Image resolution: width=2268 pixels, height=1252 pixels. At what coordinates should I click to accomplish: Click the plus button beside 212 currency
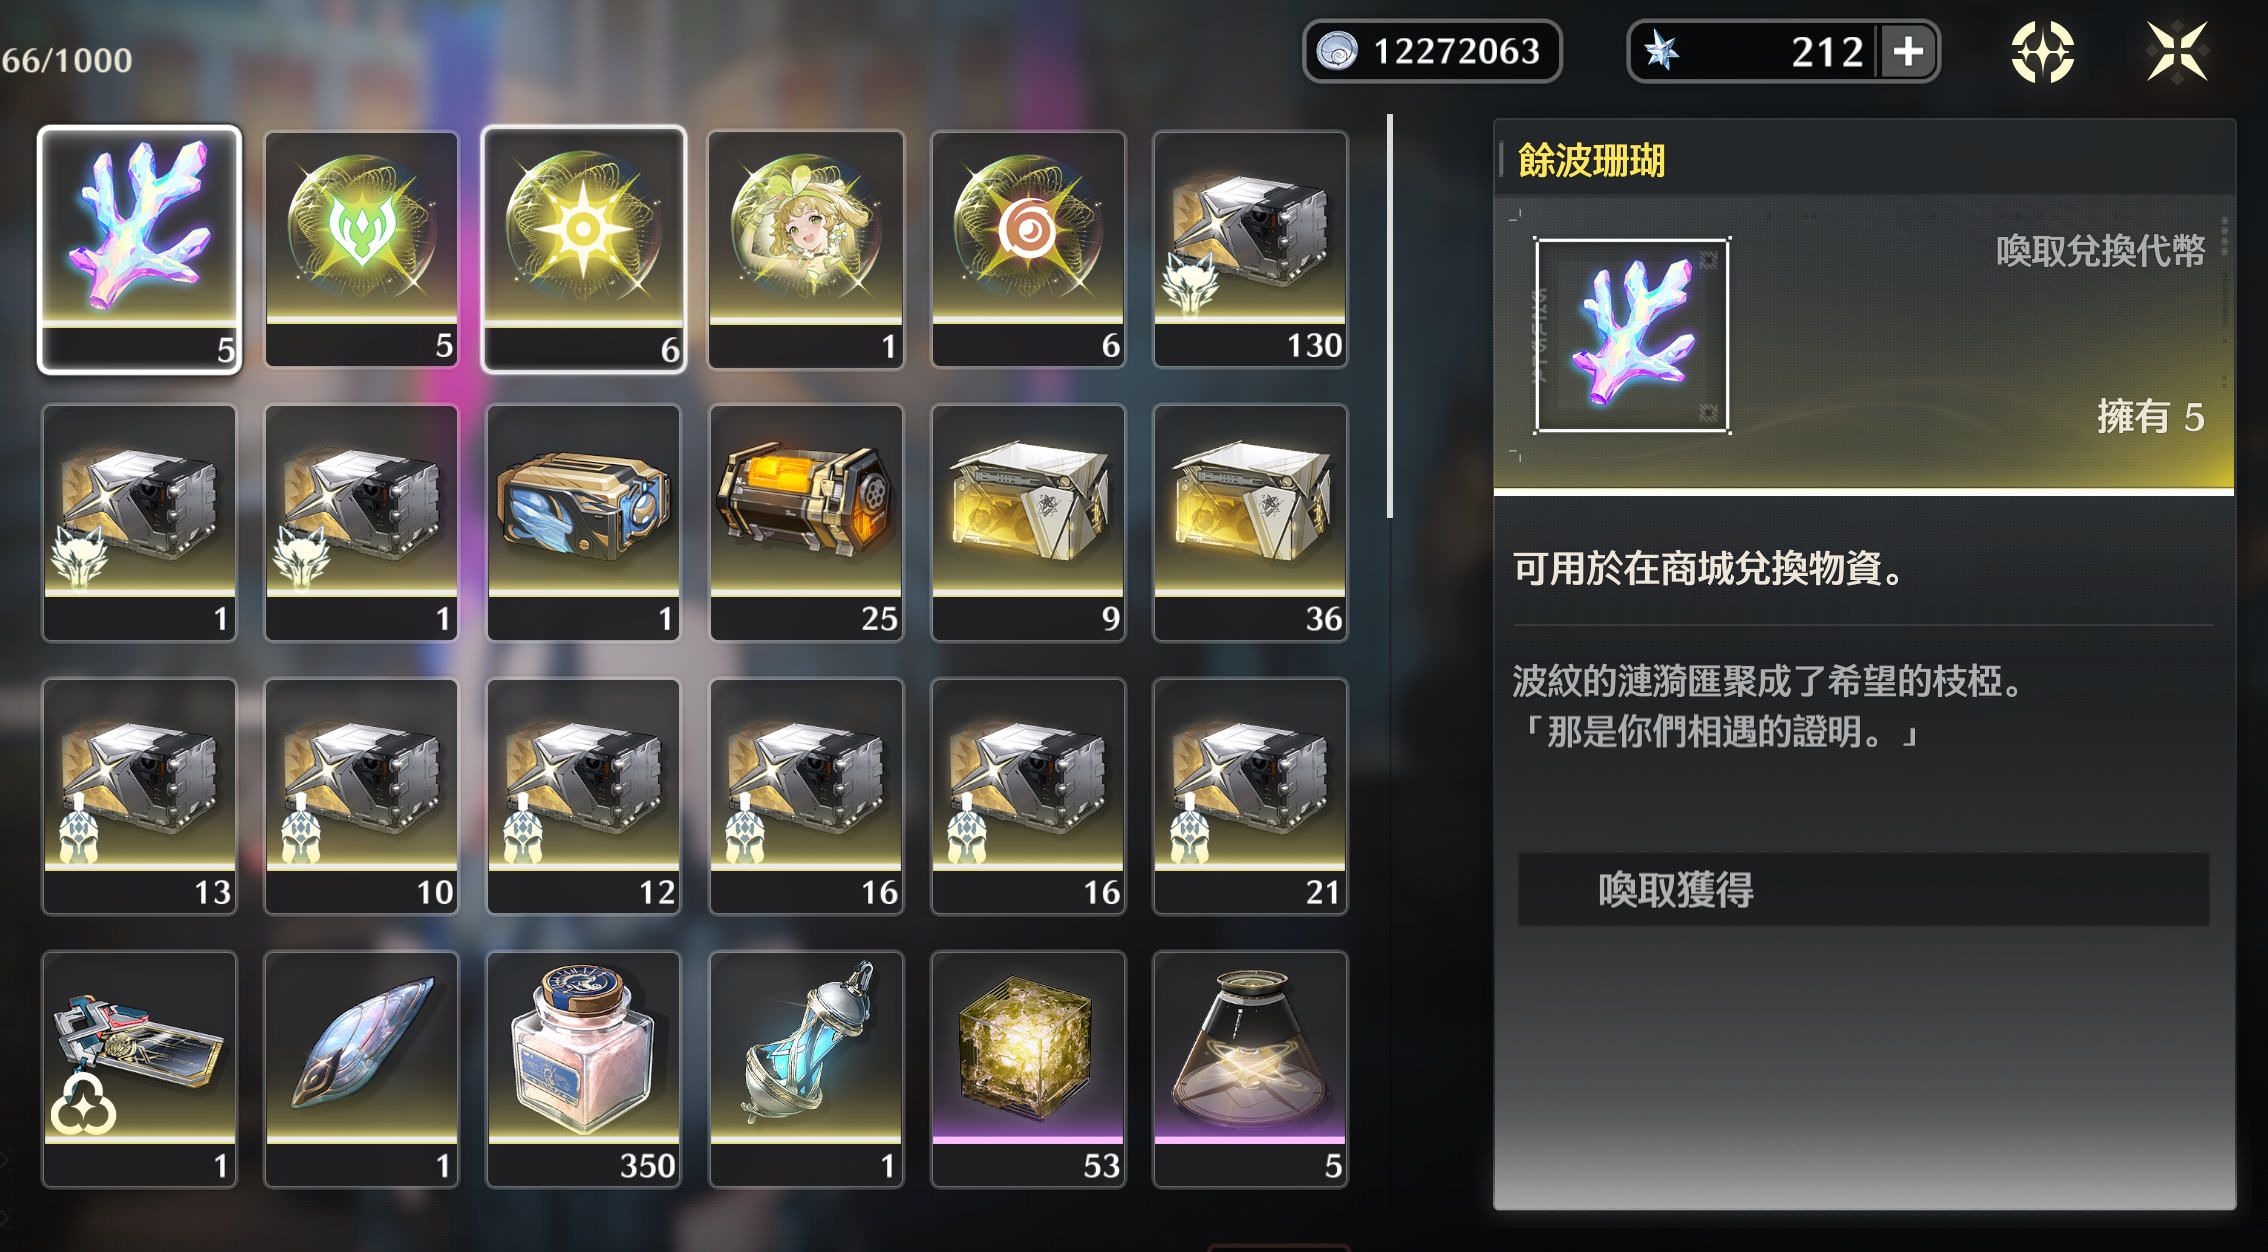[x=1908, y=51]
